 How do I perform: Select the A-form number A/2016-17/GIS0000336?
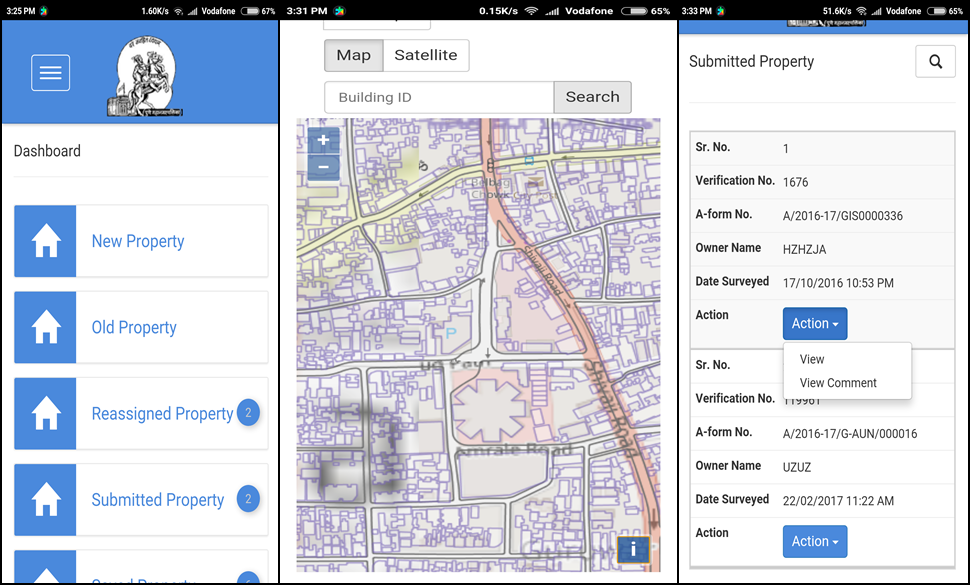[x=843, y=216]
